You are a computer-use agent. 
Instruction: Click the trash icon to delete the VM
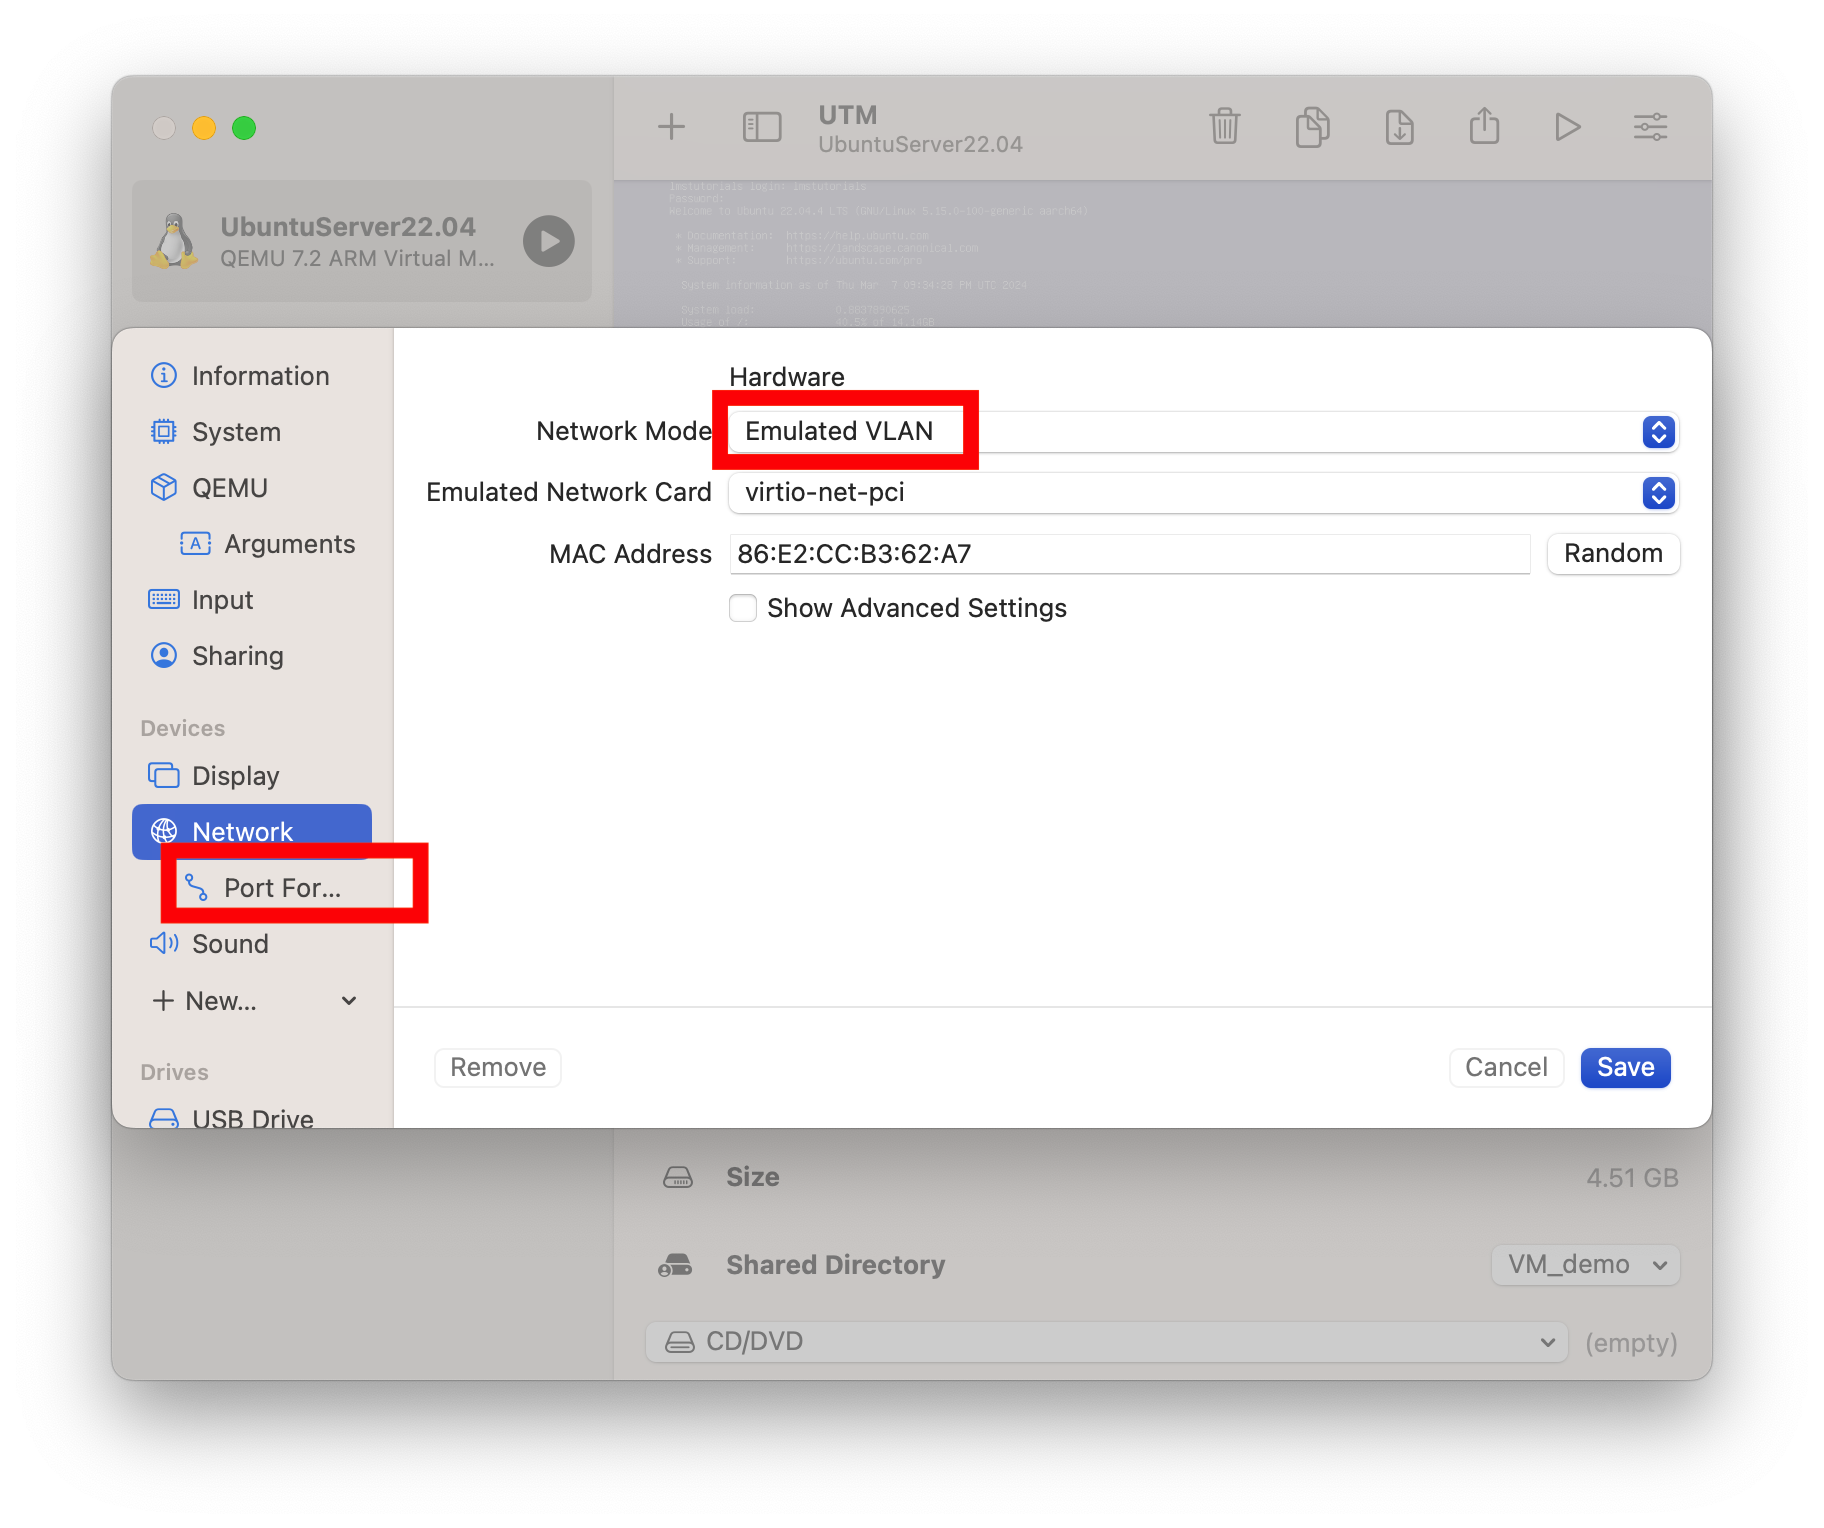tap(1224, 127)
